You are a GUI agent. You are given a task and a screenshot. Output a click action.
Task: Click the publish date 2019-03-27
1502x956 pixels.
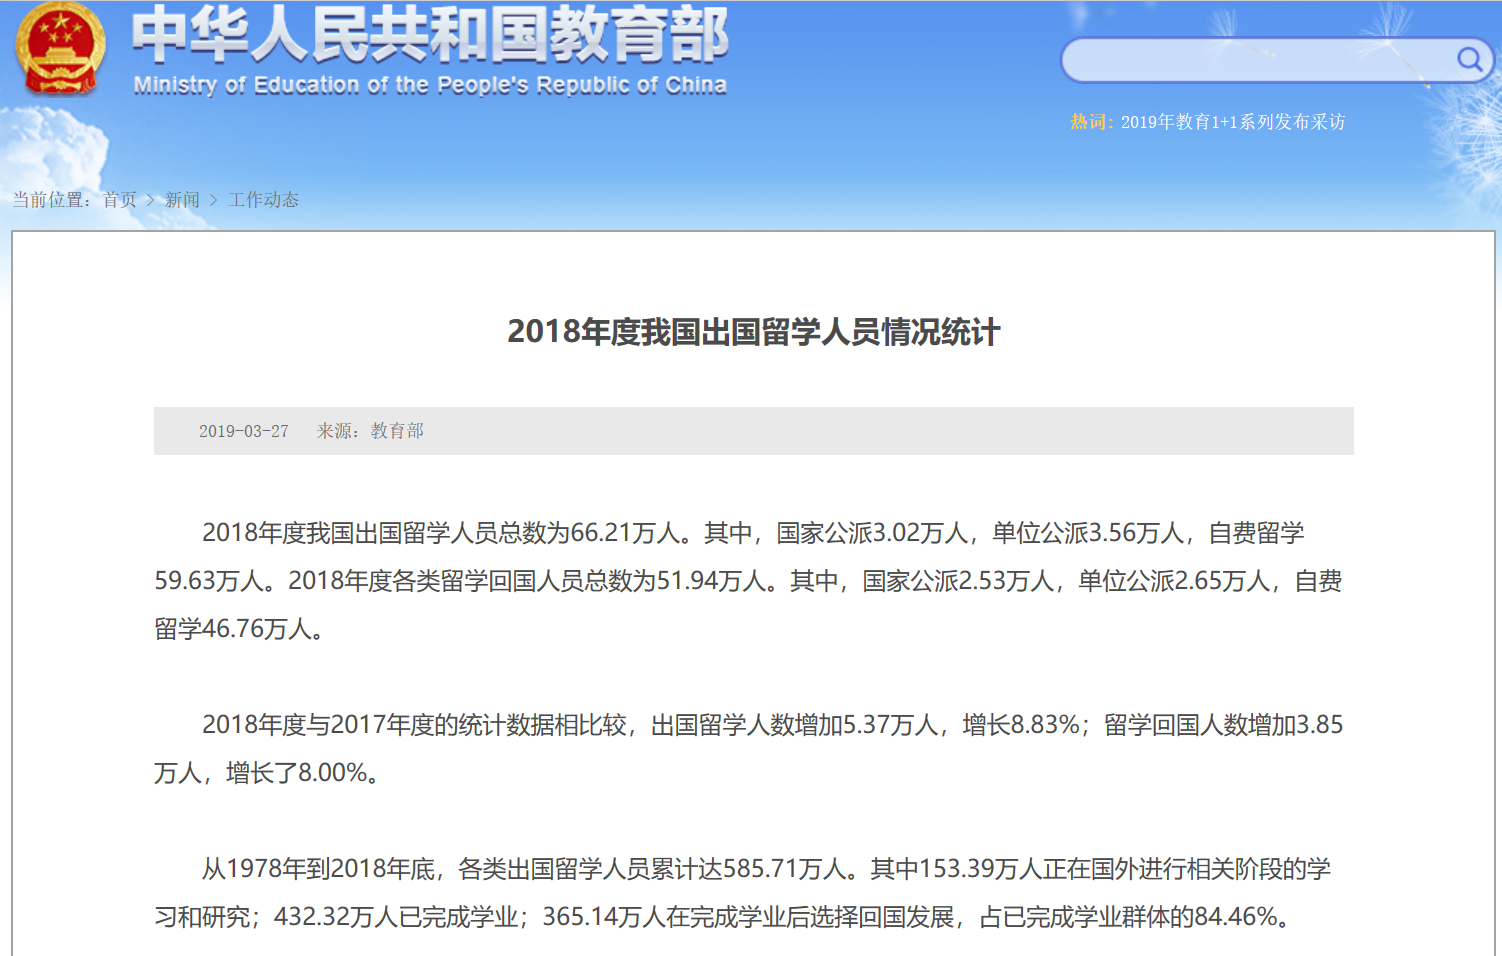[x=243, y=431]
